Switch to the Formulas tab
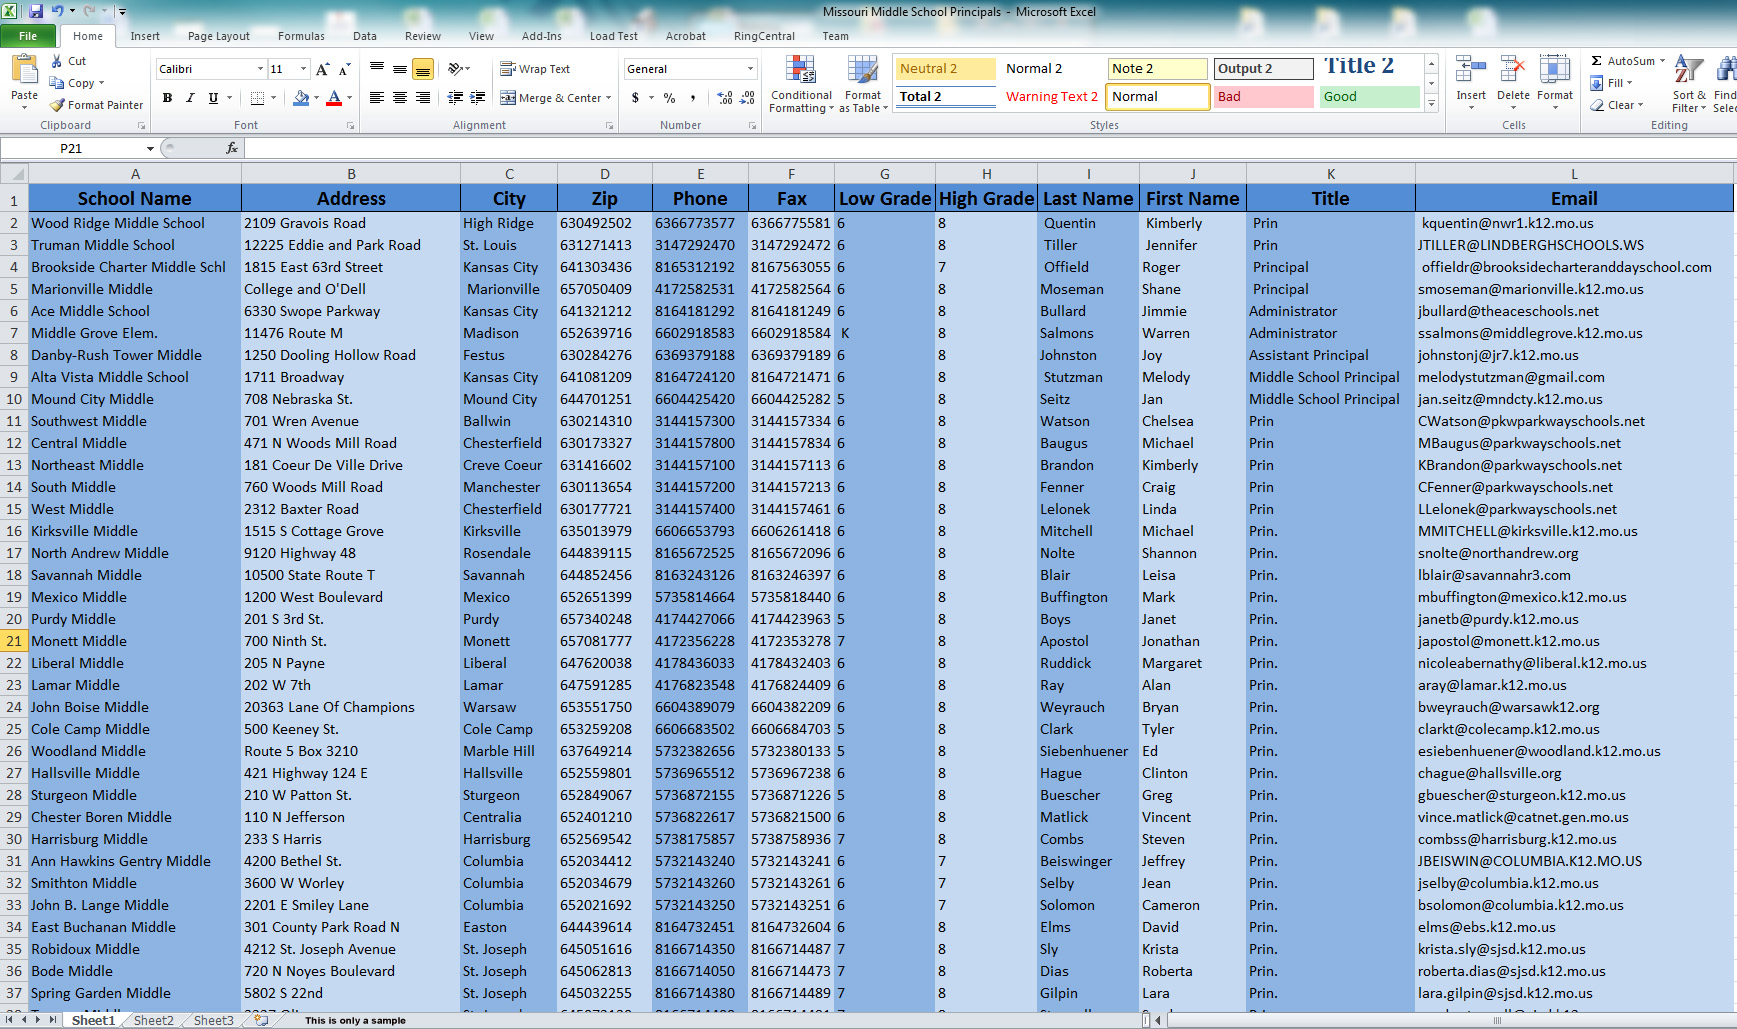This screenshot has width=1737, height=1029. (x=301, y=36)
